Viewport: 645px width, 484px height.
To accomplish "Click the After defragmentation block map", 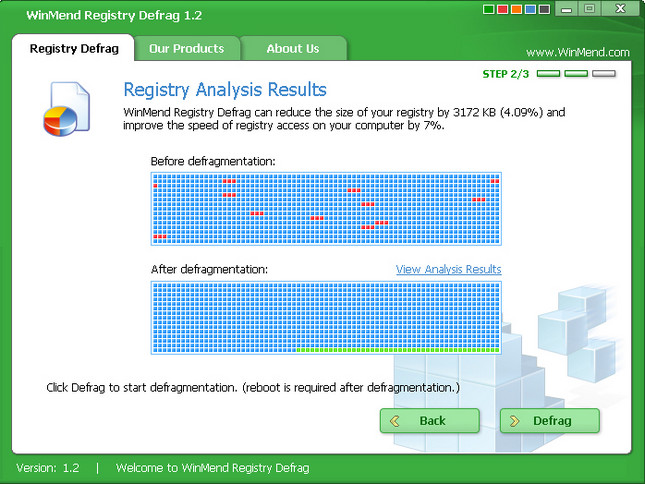I will (x=326, y=318).
